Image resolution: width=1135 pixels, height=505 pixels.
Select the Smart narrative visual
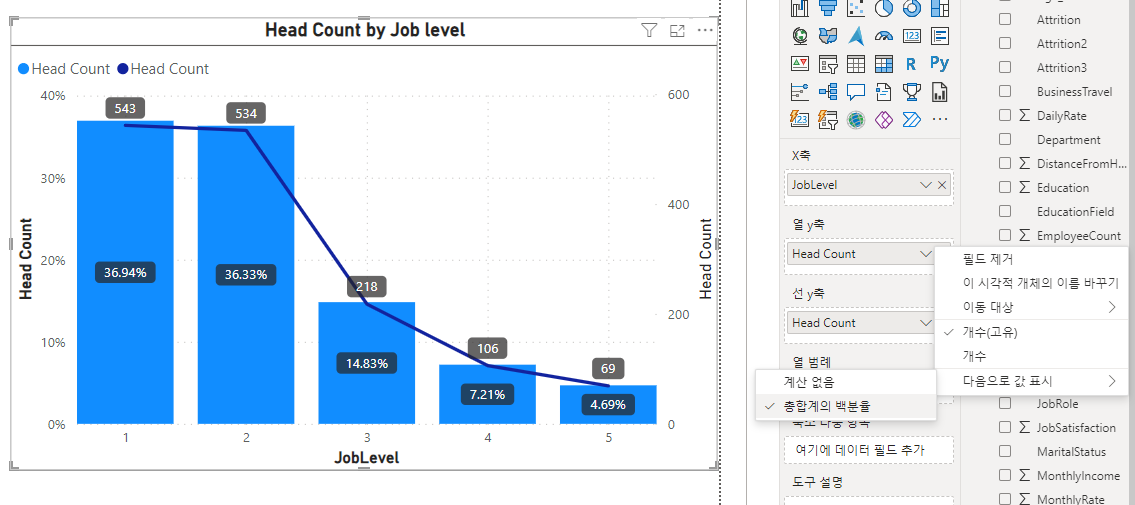884,92
